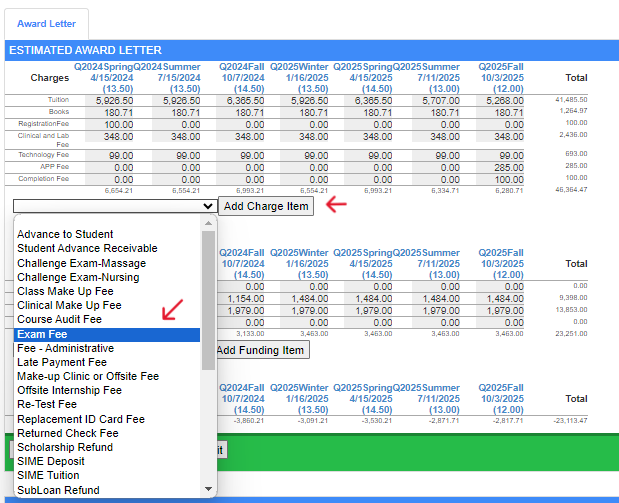Select Exam Fee from the dropdown list
The height and width of the screenshot is (503, 619).
click(x=108, y=335)
